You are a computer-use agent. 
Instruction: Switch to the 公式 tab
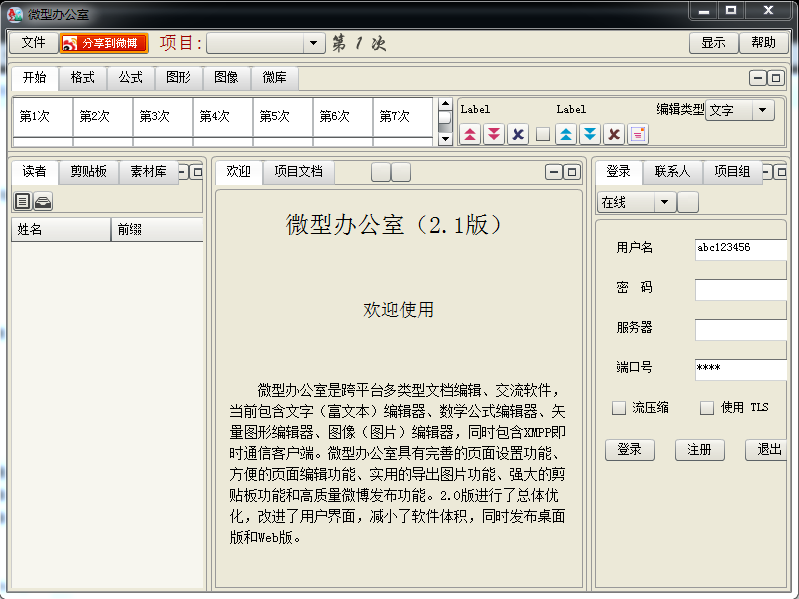[130, 78]
